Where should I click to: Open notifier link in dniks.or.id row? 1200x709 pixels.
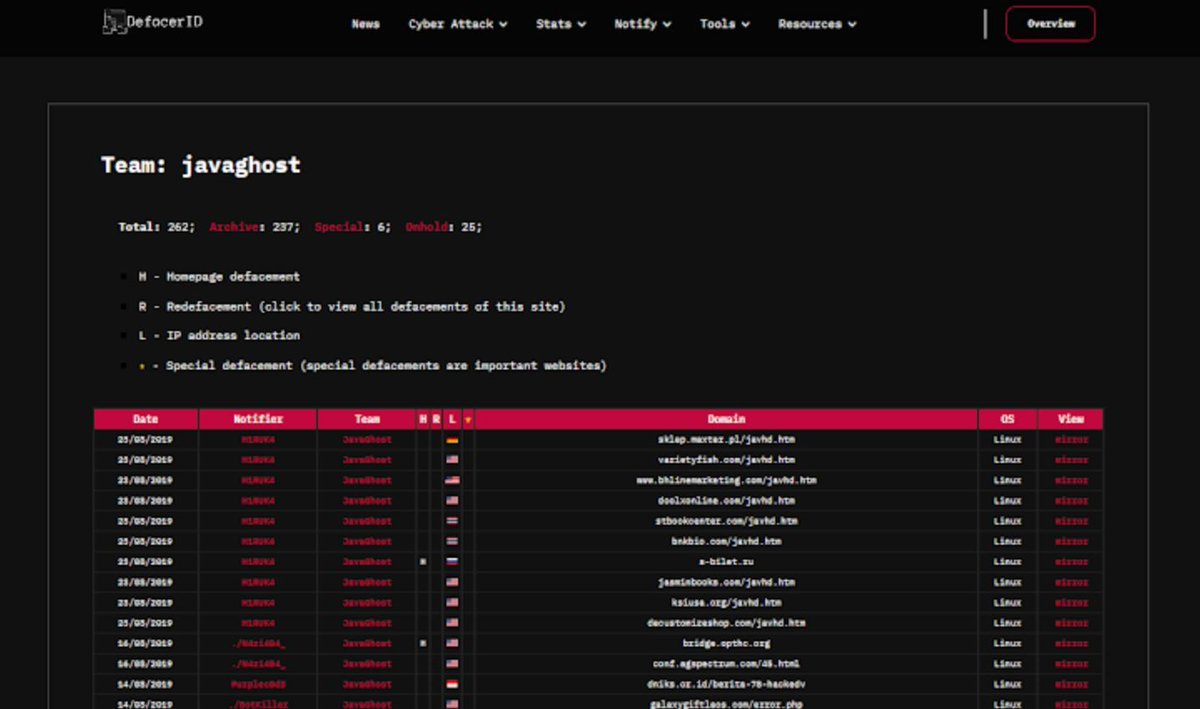click(258, 684)
